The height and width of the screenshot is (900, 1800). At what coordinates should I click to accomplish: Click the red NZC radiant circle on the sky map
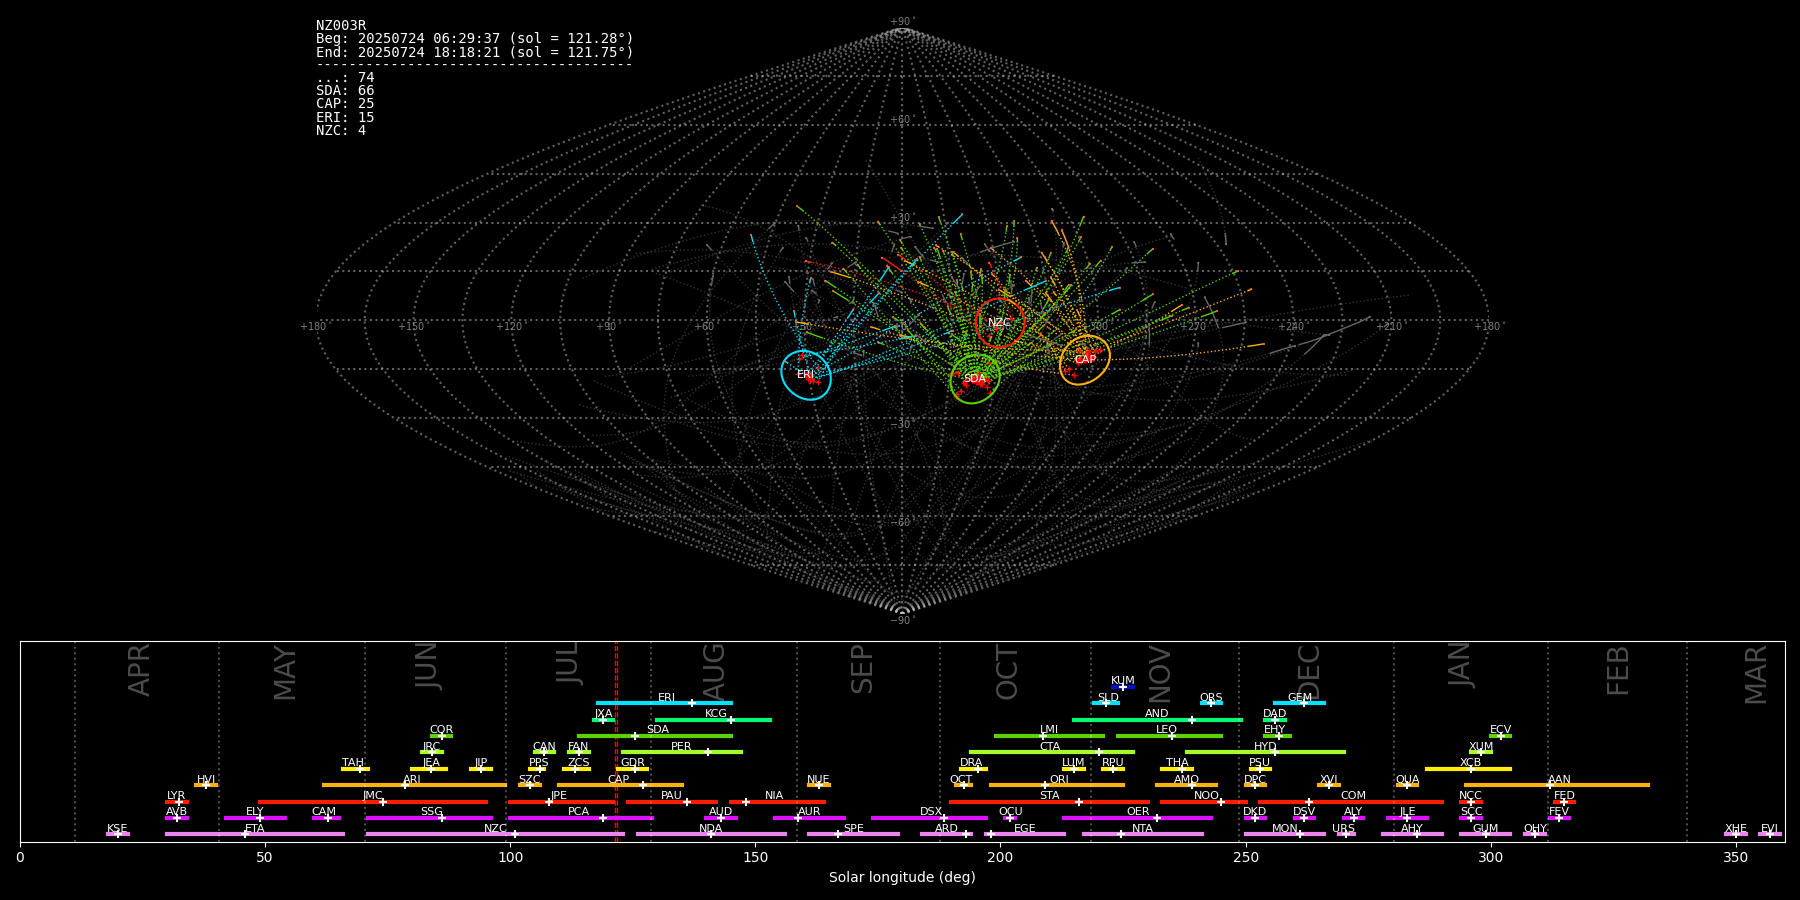coord(1000,323)
